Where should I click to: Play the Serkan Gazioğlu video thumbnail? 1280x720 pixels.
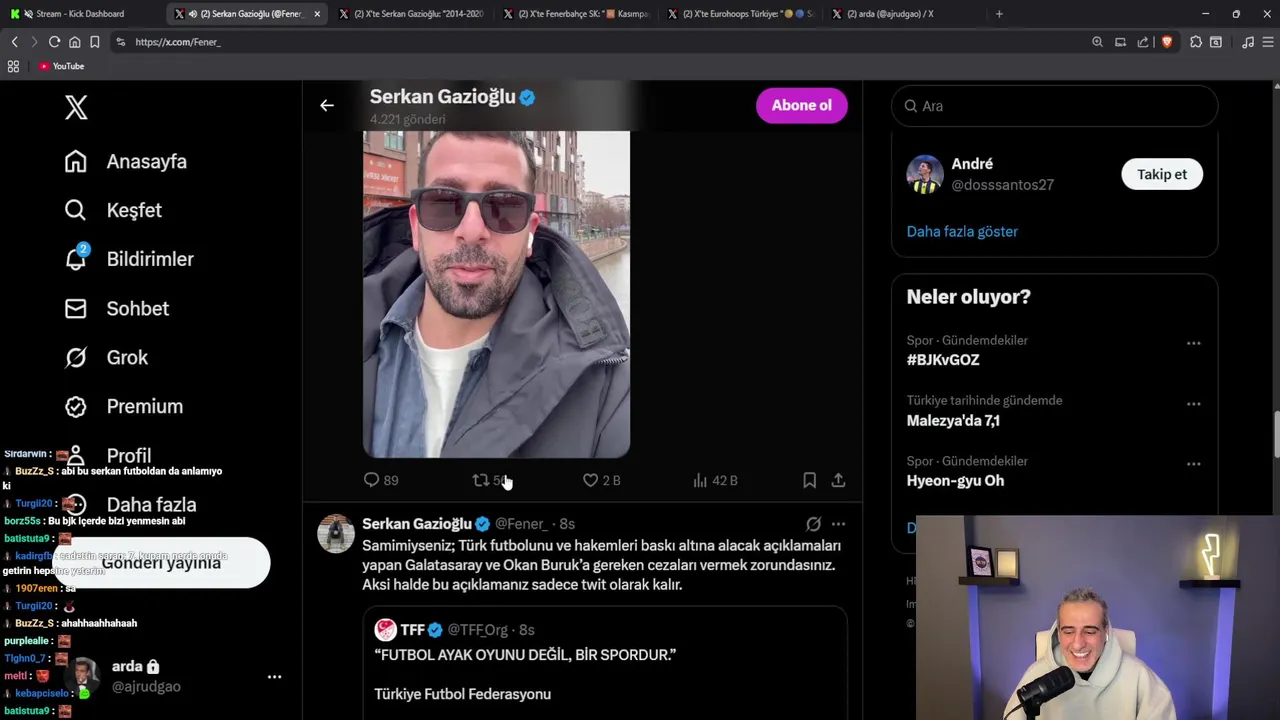(x=496, y=294)
